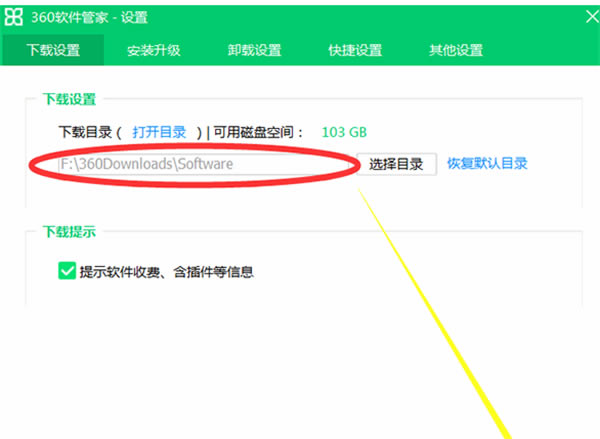
Task: Click the F:\360Downloads\Software path field
Action: coord(204,164)
